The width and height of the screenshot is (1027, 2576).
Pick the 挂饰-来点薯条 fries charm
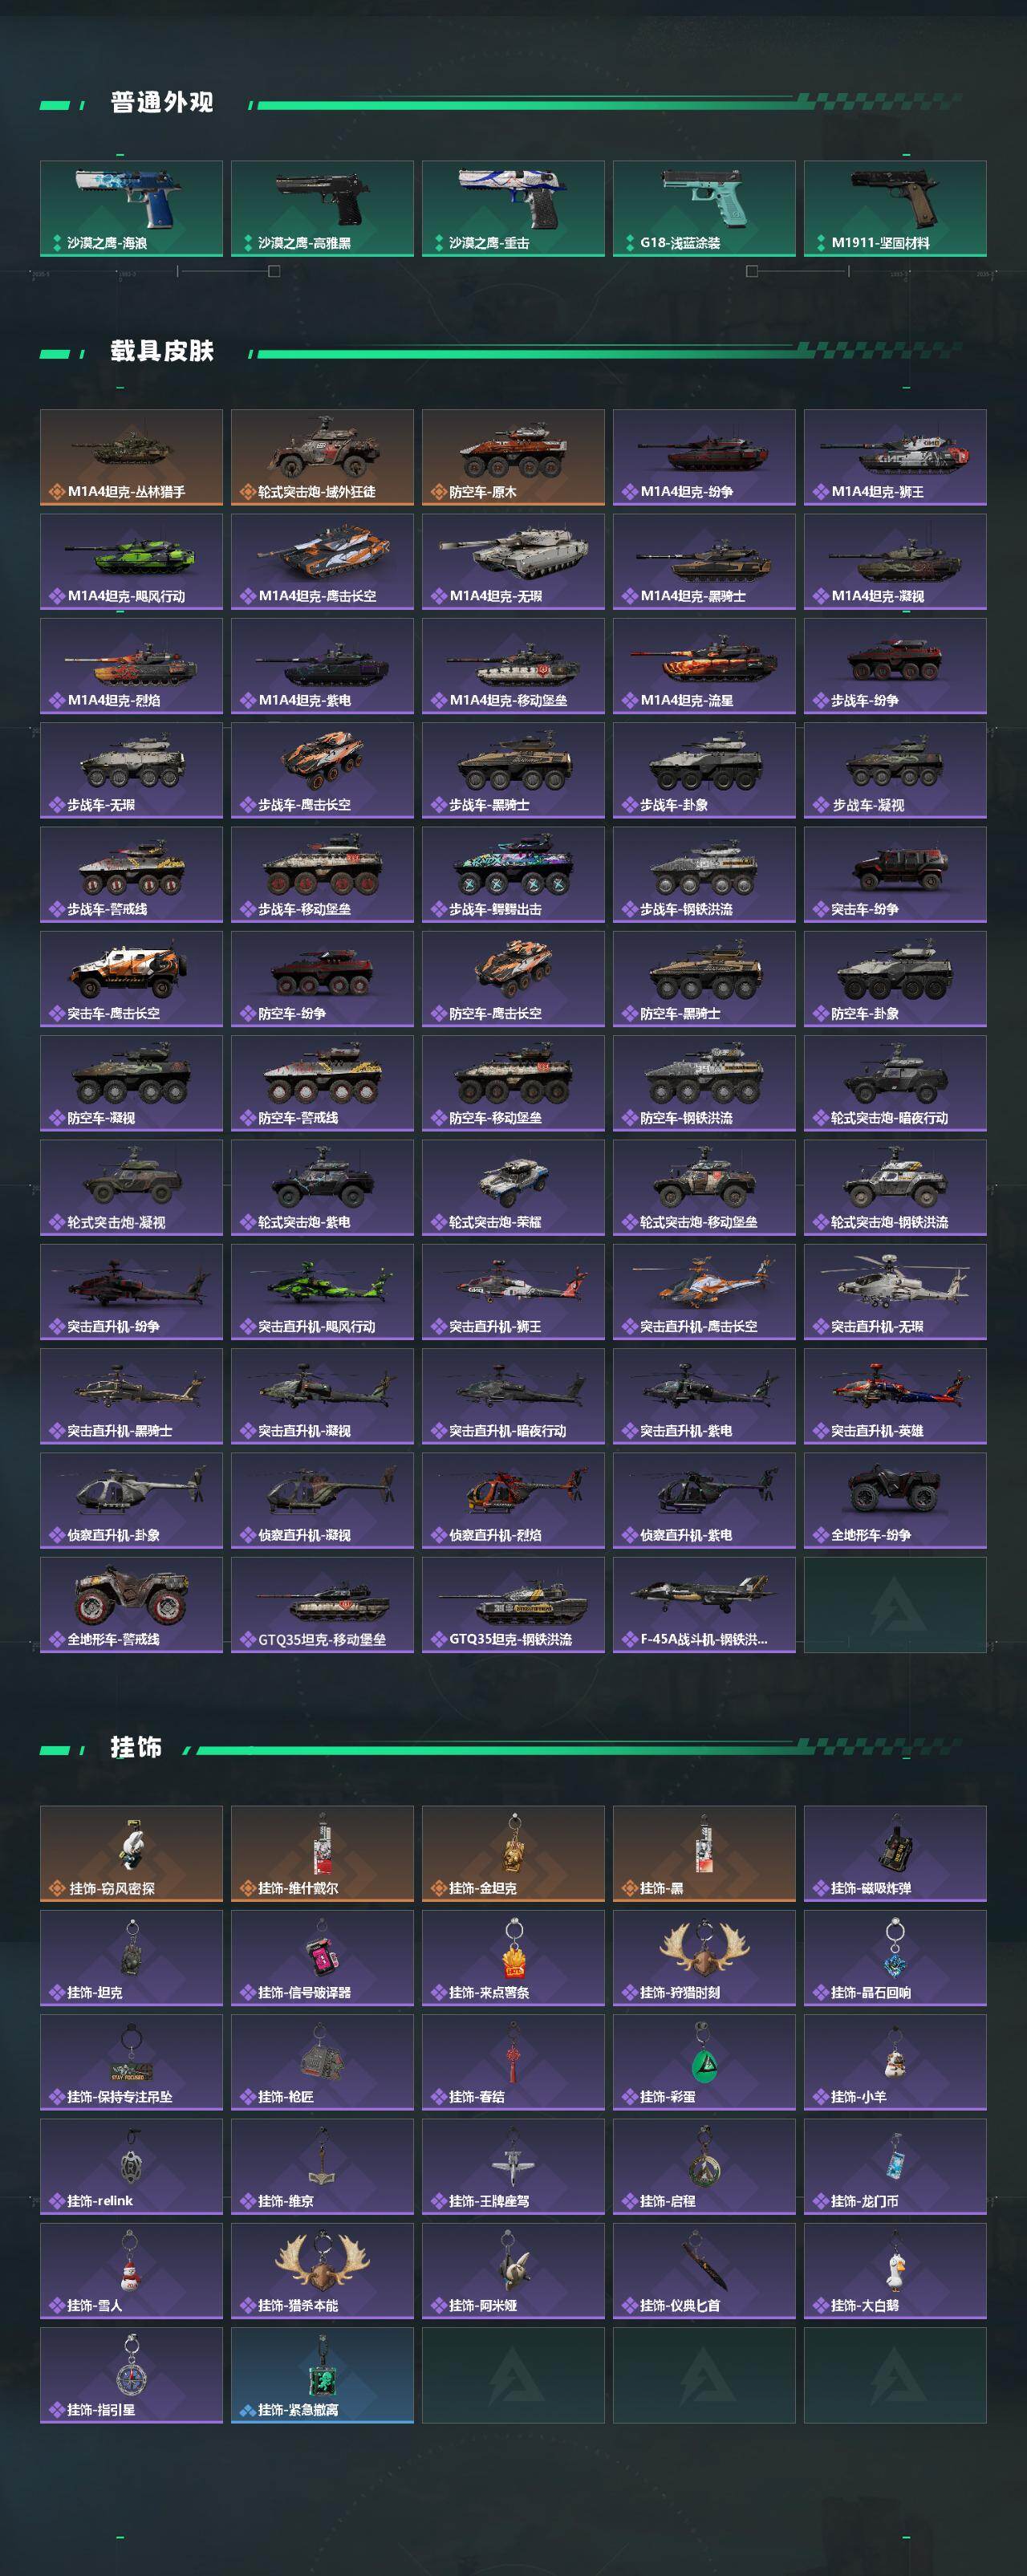pyautogui.click(x=513, y=1958)
